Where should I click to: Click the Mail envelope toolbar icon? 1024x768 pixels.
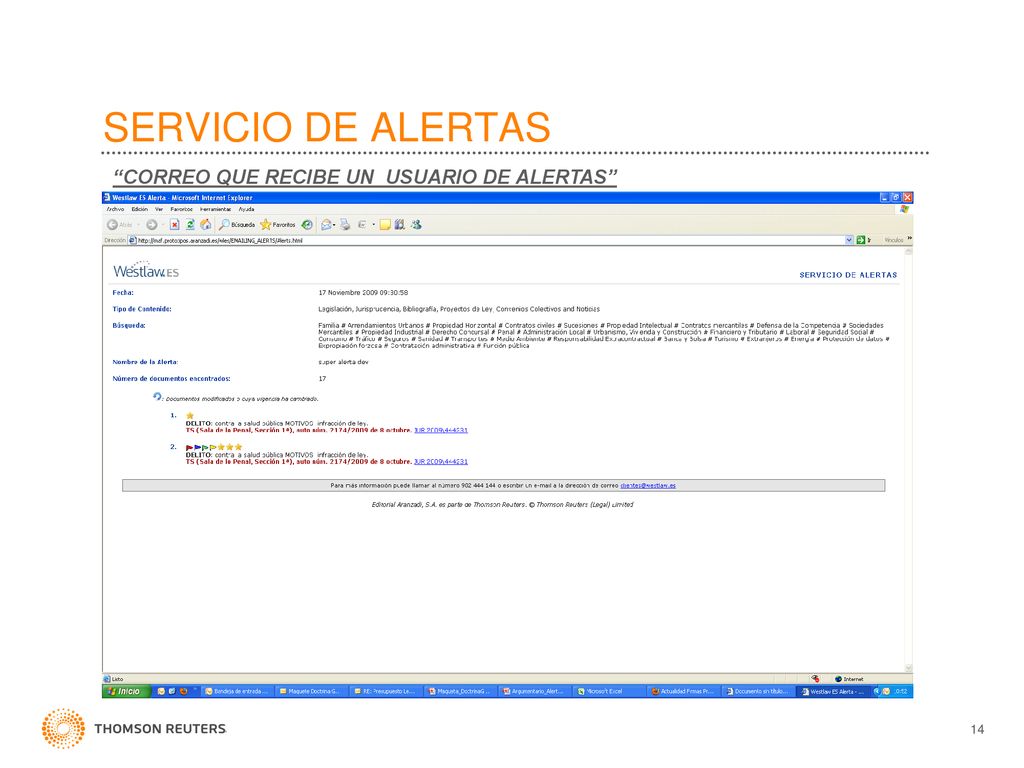[326, 225]
